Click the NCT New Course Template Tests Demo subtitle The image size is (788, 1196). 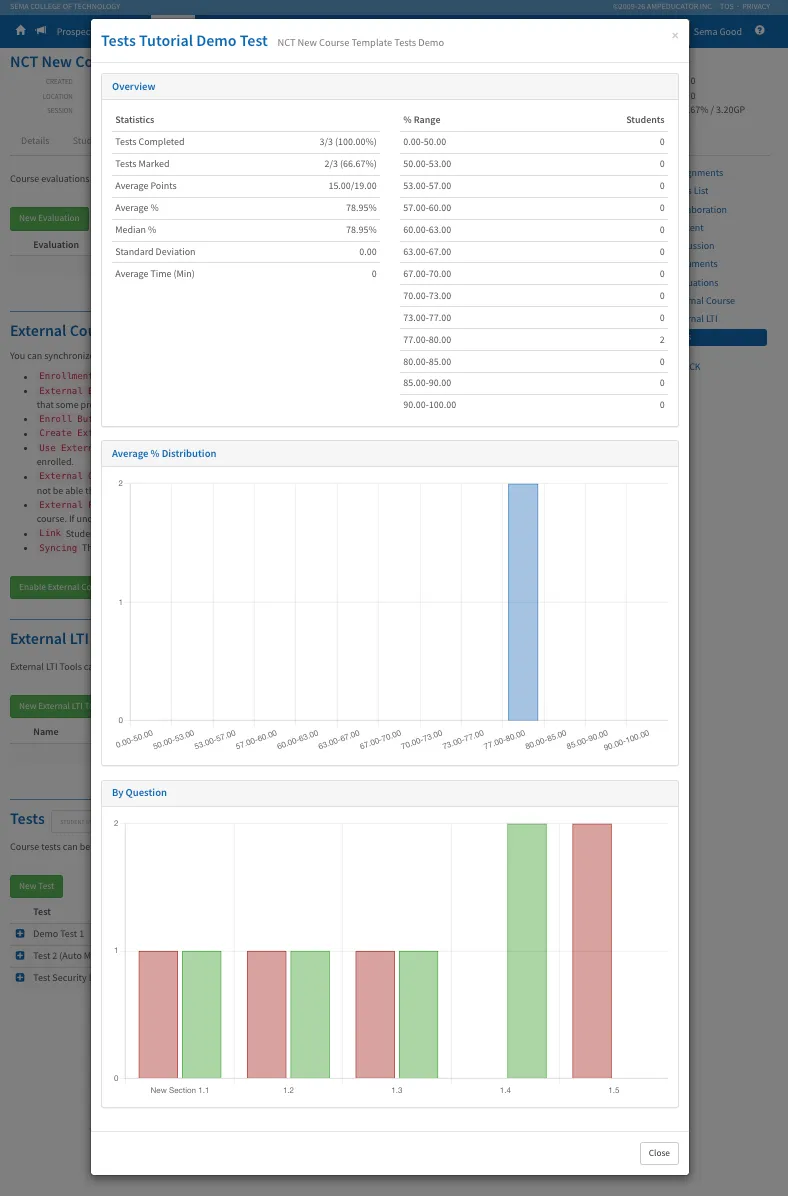[361, 43]
